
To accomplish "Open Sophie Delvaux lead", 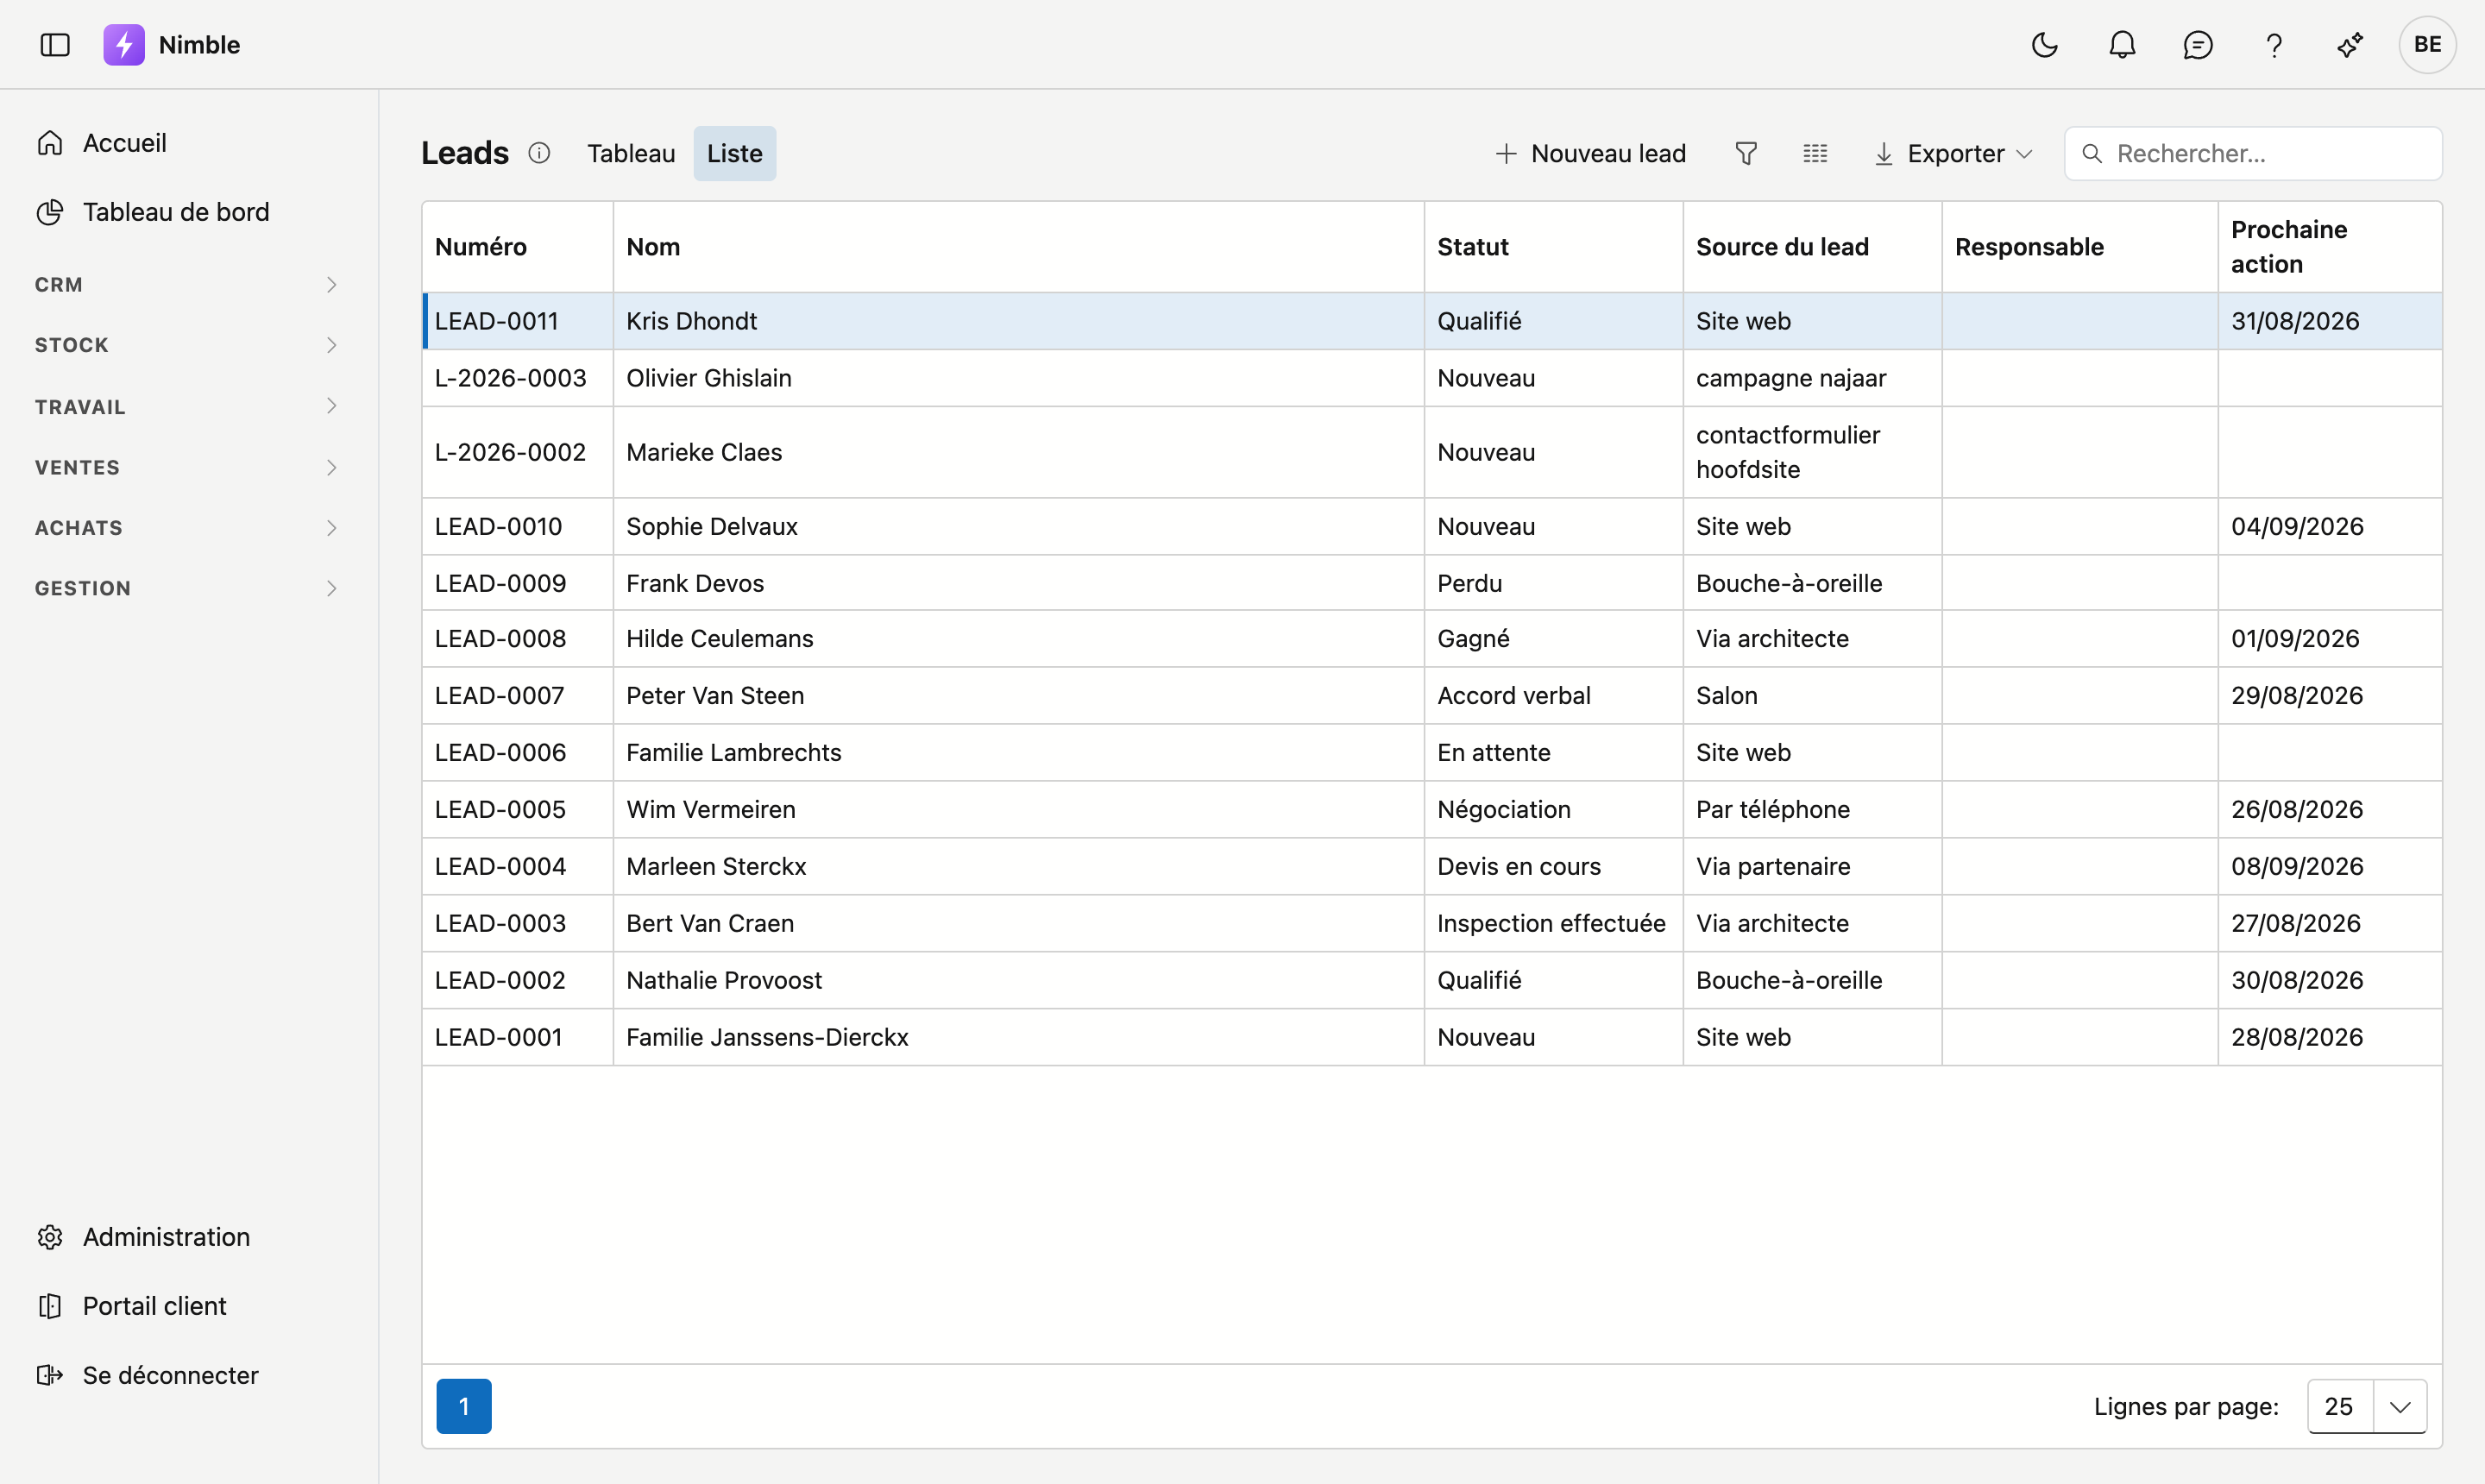I will click(x=712, y=526).
